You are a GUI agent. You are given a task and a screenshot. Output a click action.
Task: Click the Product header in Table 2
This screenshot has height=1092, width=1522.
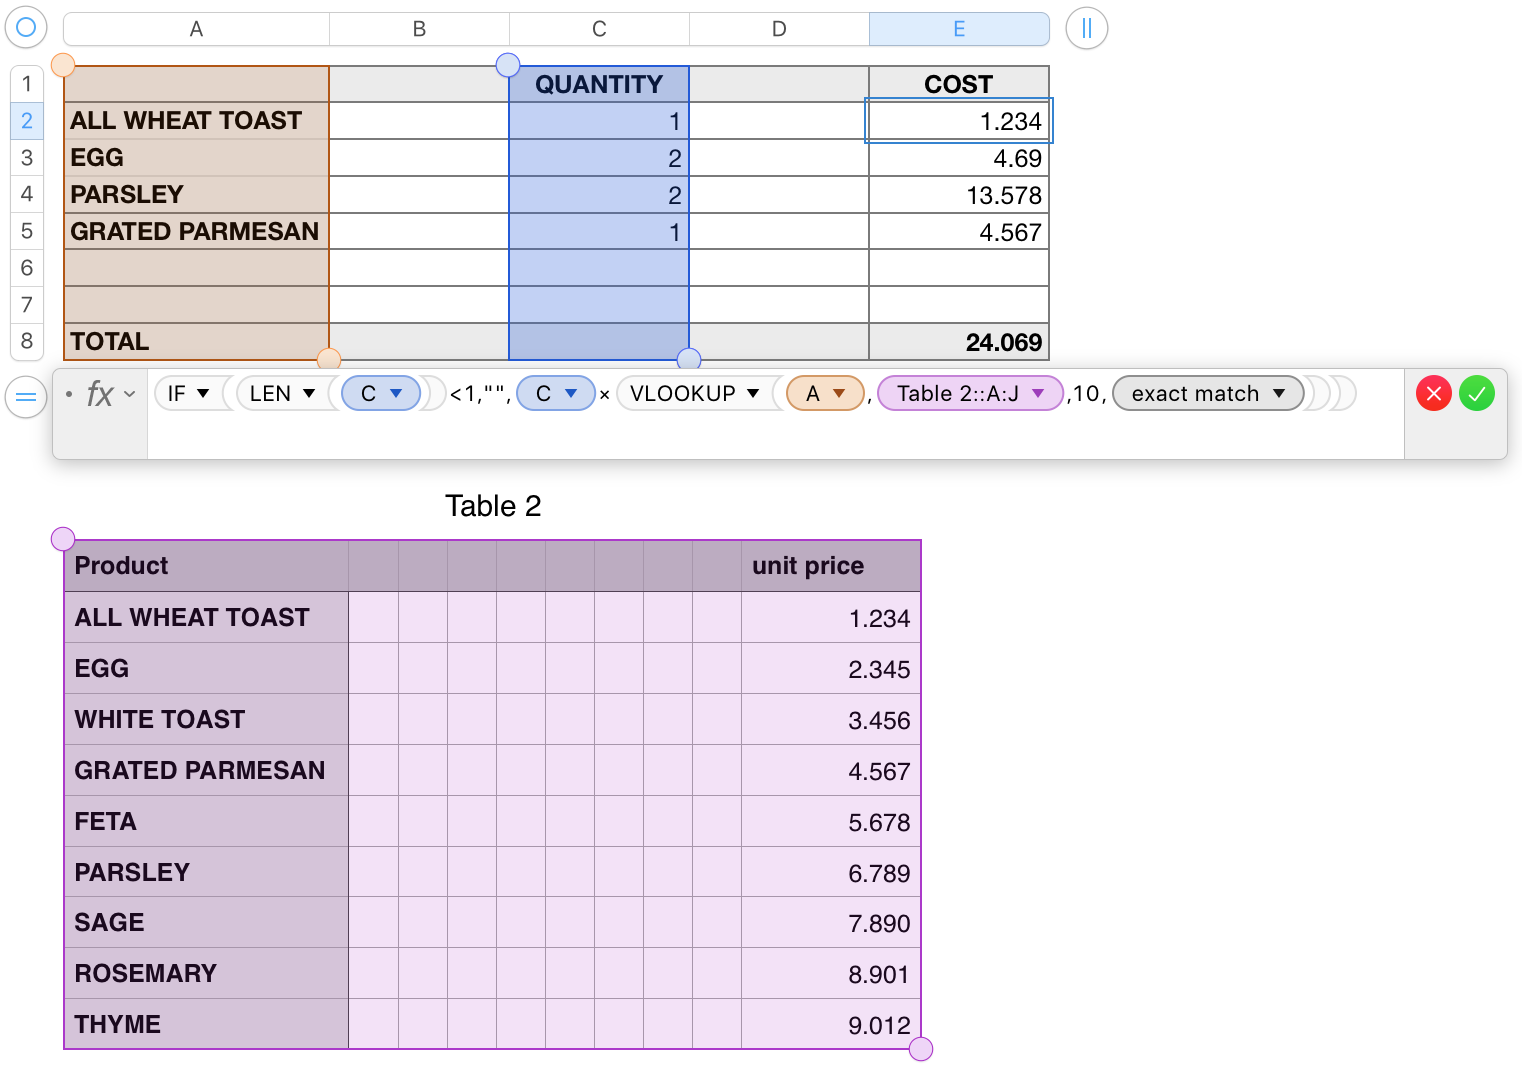pos(207,566)
